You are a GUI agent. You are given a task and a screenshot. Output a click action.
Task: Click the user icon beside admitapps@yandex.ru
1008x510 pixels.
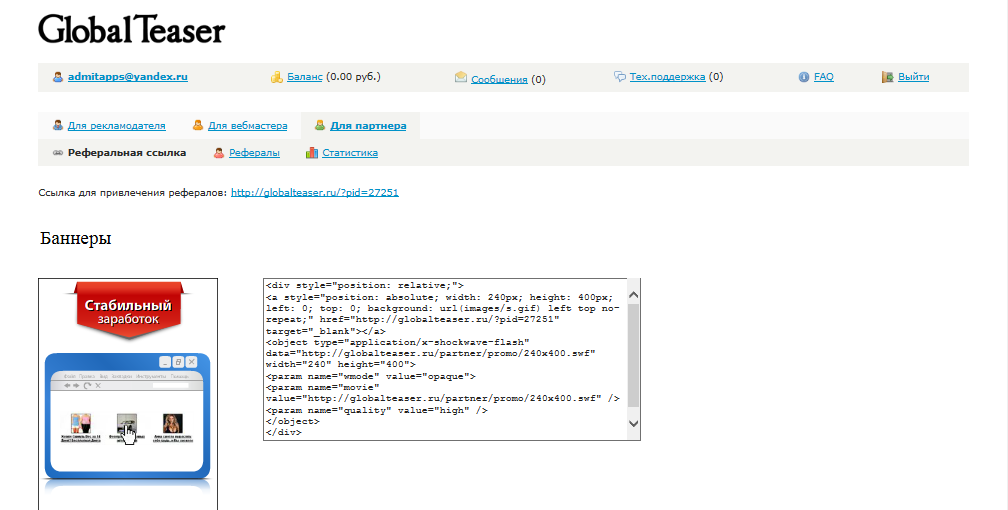coord(58,77)
